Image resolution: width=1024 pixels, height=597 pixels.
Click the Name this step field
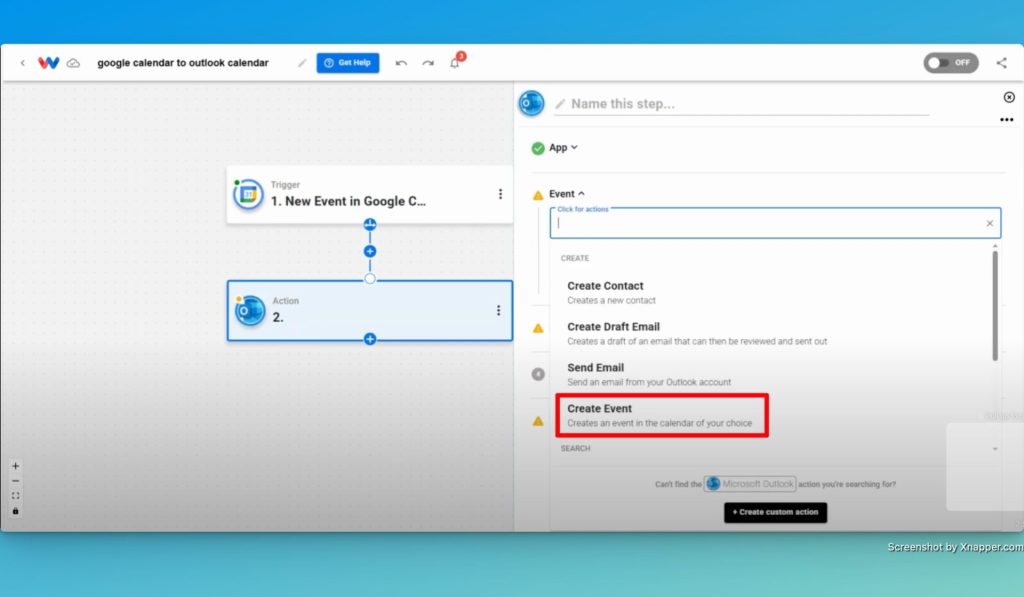[741, 104]
